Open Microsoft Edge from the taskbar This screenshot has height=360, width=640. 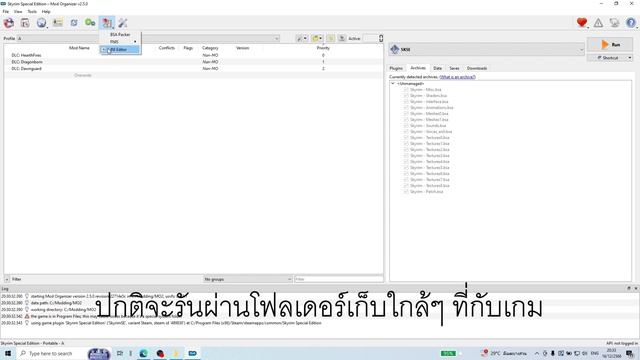coord(144,353)
